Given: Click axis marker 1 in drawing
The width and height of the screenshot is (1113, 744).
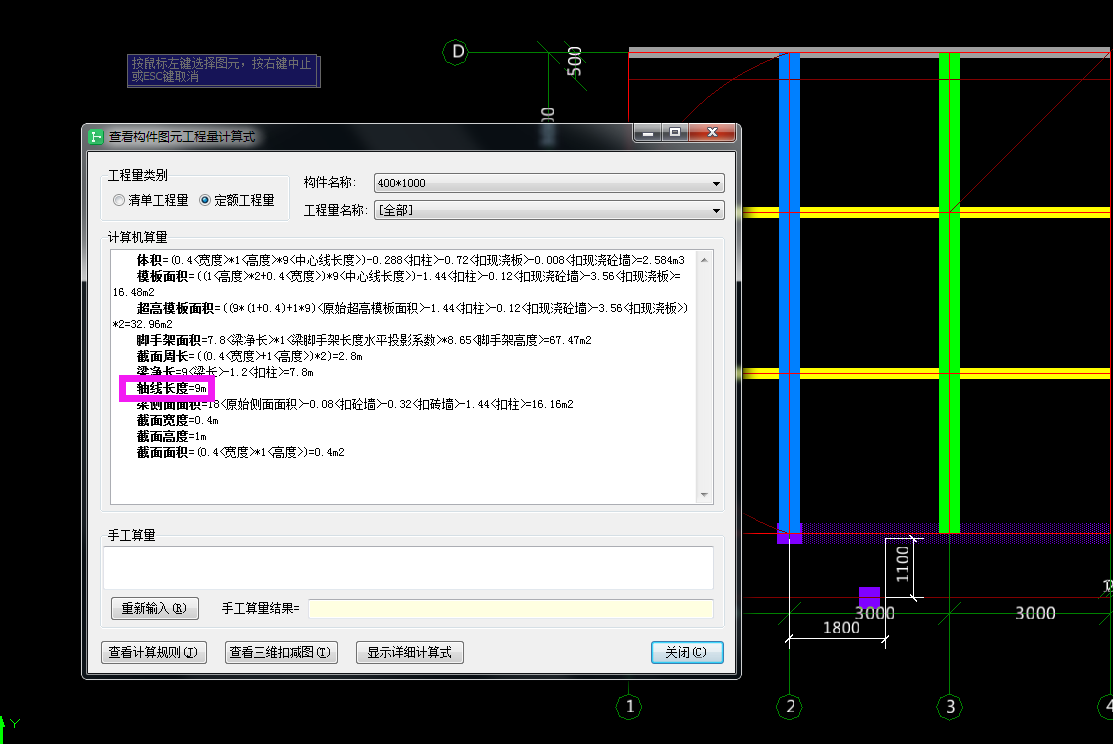Looking at the screenshot, I should tap(629, 706).
